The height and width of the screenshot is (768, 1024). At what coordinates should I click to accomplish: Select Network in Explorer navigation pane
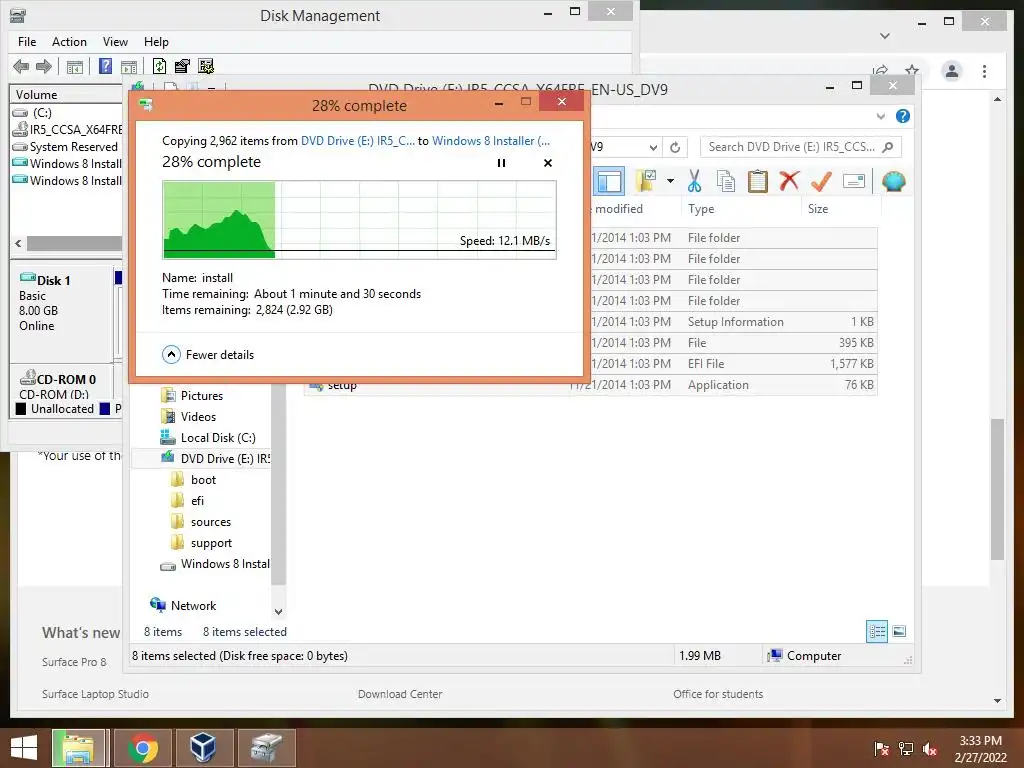pyautogui.click(x=193, y=605)
